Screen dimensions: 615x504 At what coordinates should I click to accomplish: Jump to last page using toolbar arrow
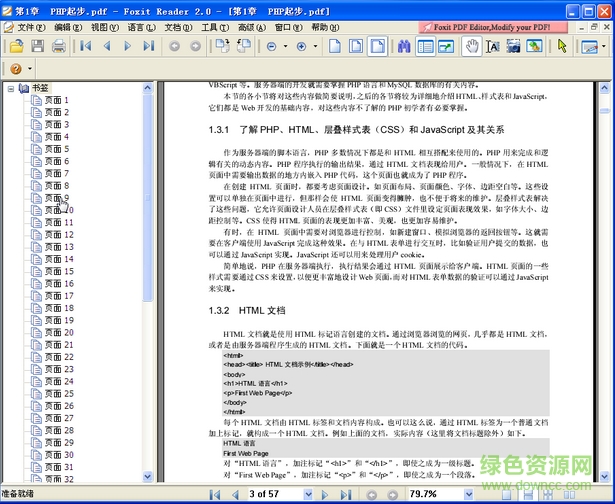click(149, 46)
